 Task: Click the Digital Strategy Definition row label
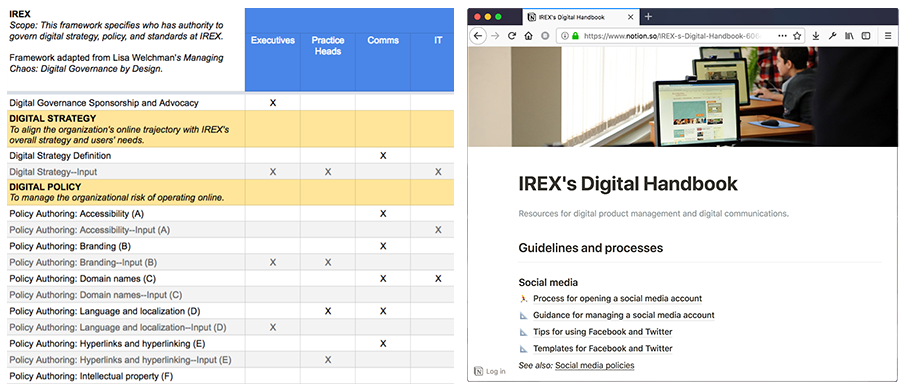point(60,156)
